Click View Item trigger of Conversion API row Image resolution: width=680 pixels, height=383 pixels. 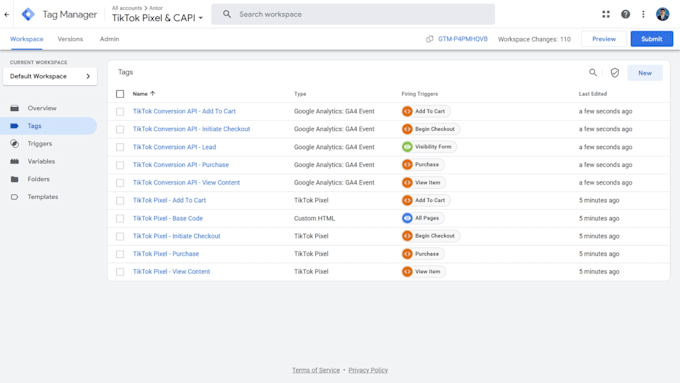click(423, 183)
